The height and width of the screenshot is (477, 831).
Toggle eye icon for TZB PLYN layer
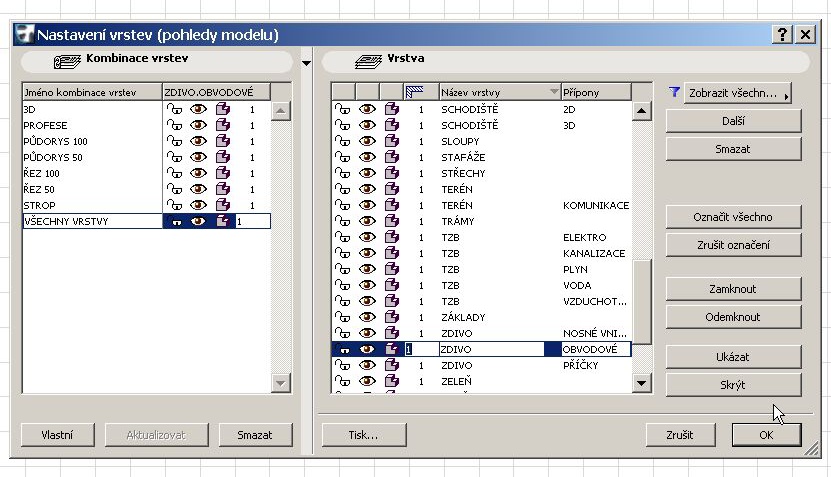[367, 269]
